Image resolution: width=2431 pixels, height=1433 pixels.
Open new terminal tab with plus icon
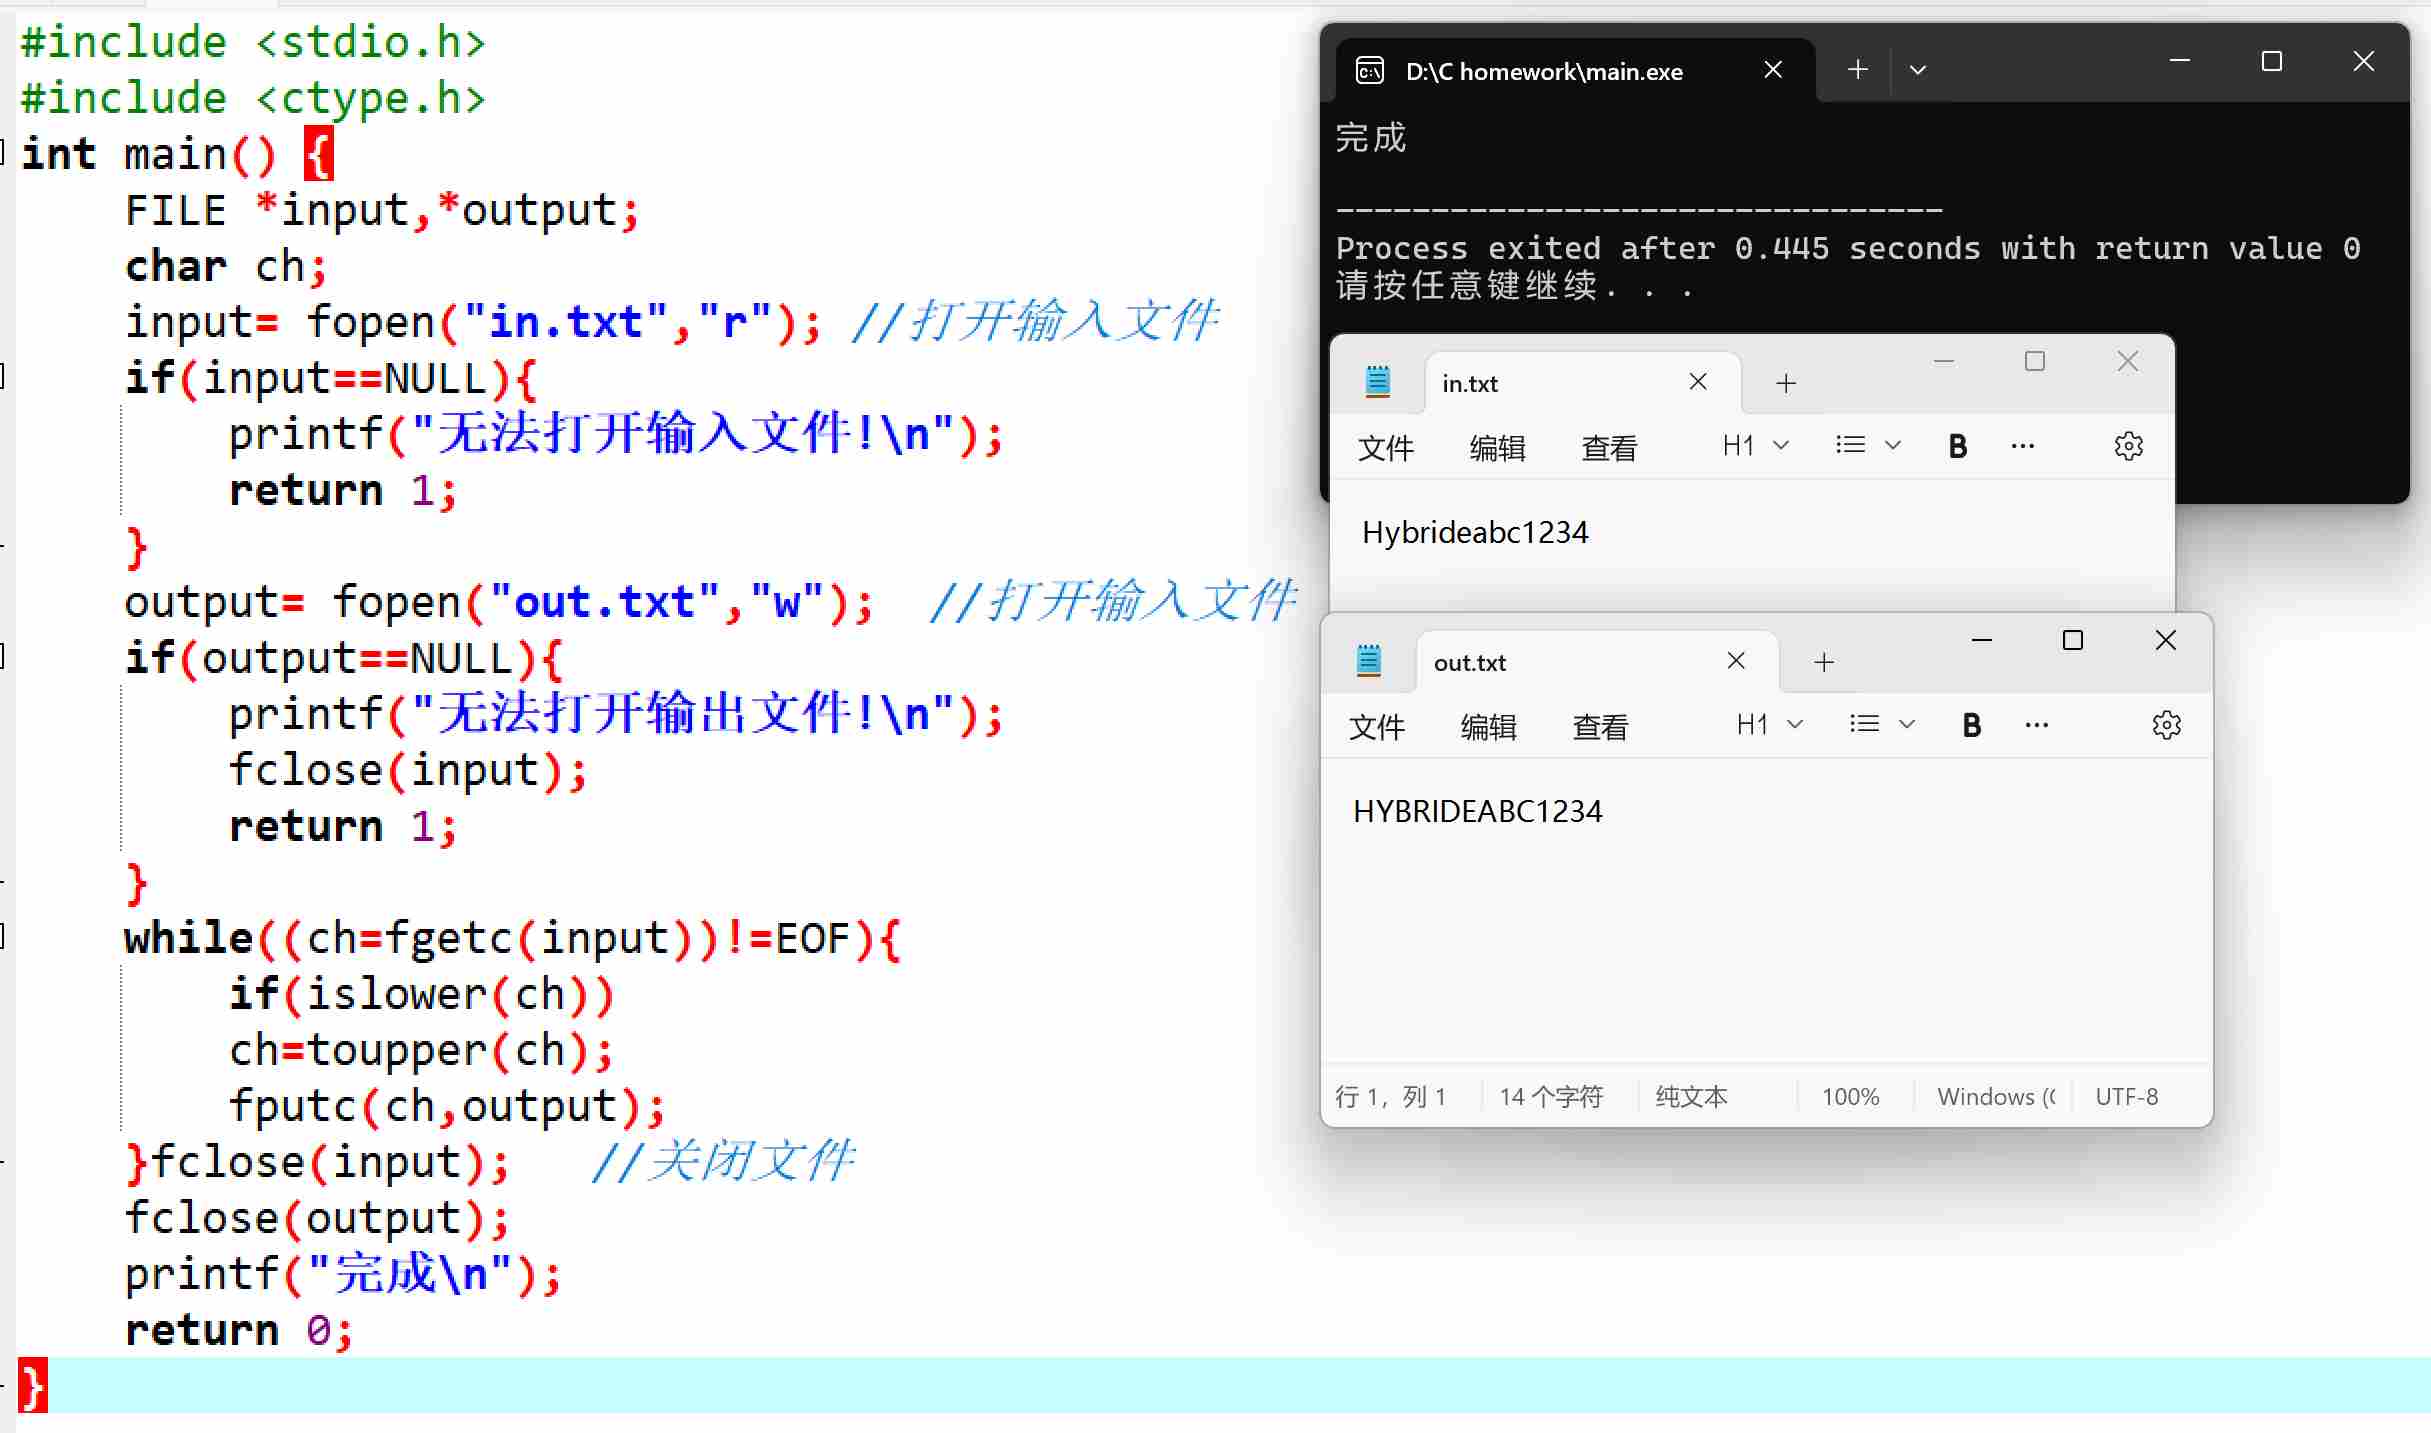point(1857,70)
